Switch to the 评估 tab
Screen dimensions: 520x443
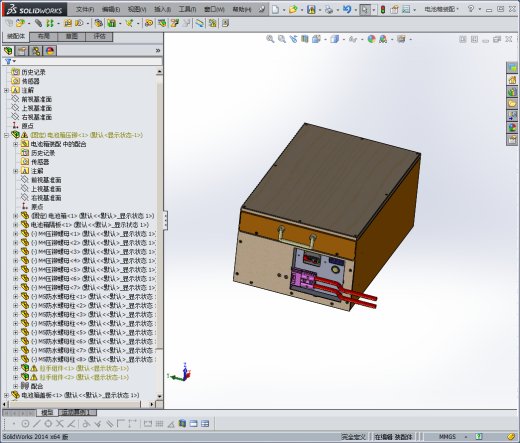(99, 36)
